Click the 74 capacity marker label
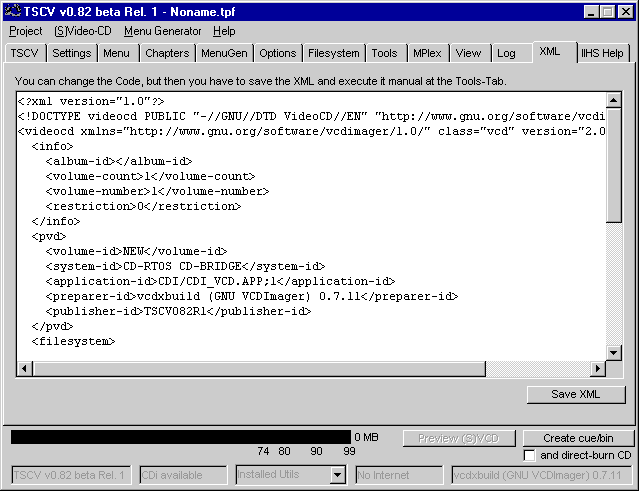639x491 pixels. (263, 451)
